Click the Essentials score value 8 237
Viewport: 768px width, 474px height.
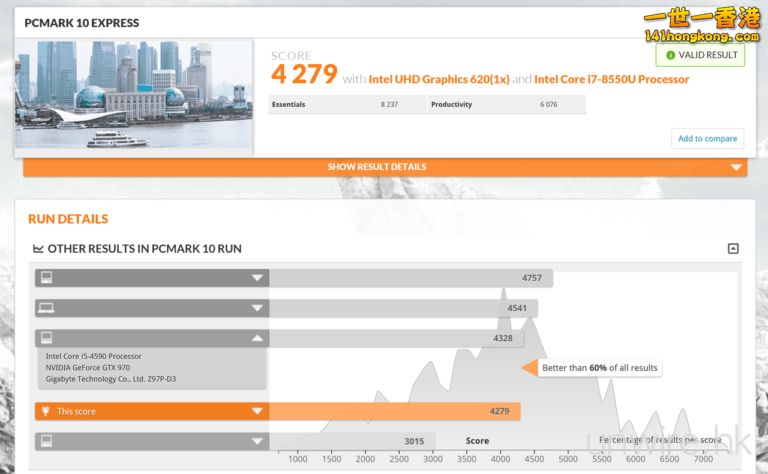tap(389, 104)
